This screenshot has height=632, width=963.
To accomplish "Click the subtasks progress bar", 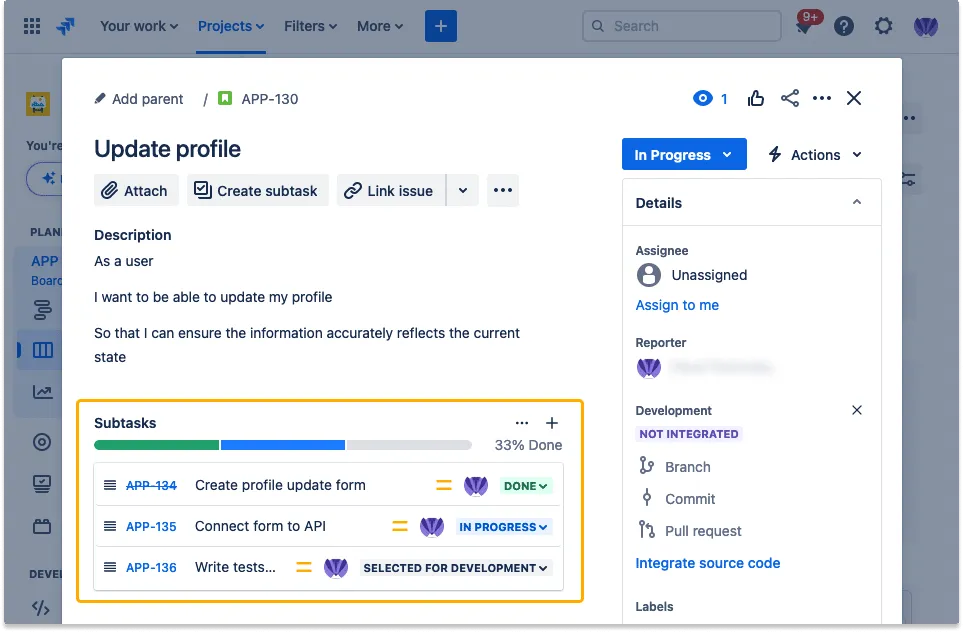I will point(283,445).
